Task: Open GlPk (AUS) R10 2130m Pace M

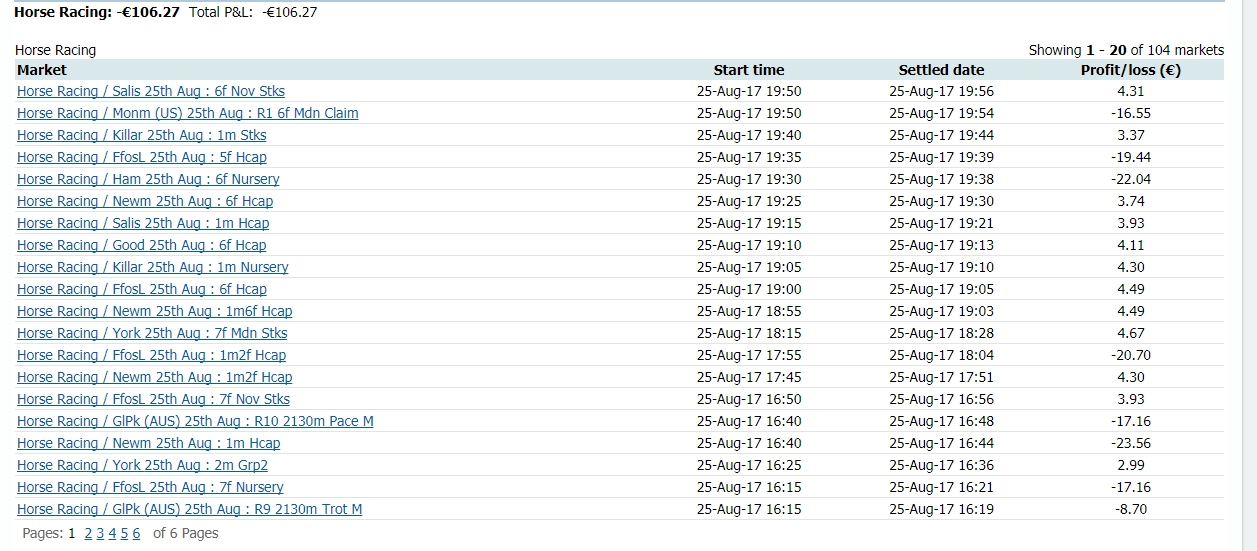Action: pyautogui.click(x=195, y=421)
